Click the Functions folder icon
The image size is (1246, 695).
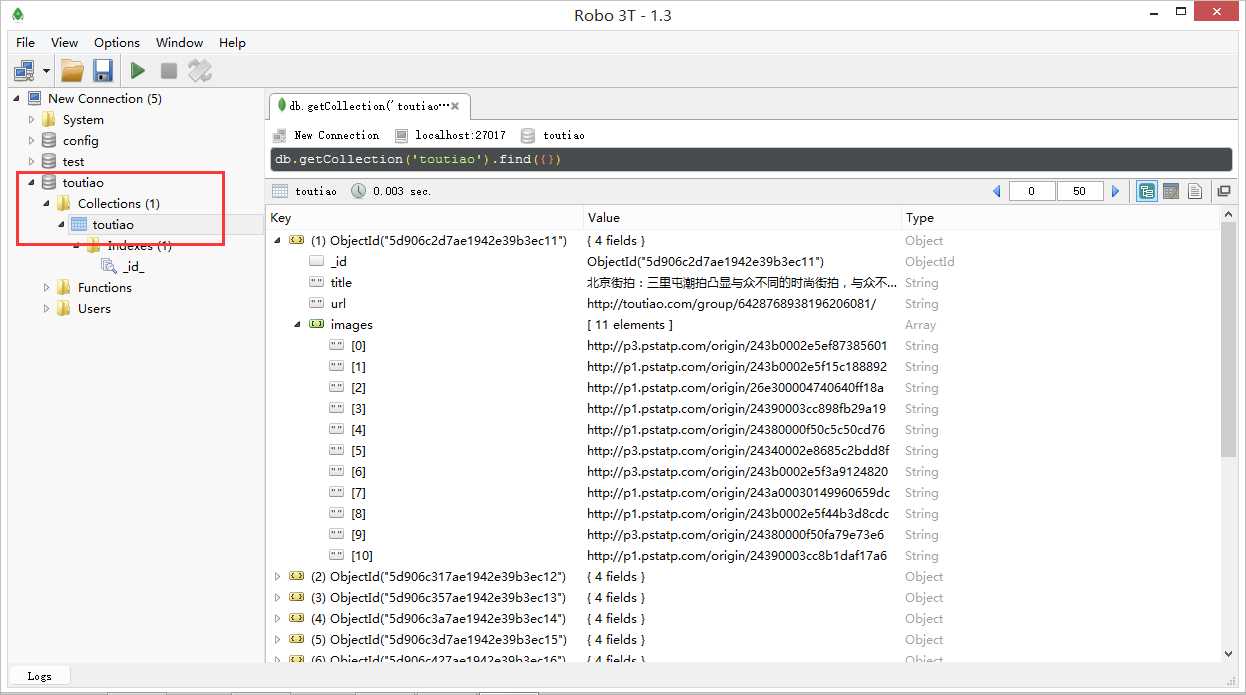63,287
